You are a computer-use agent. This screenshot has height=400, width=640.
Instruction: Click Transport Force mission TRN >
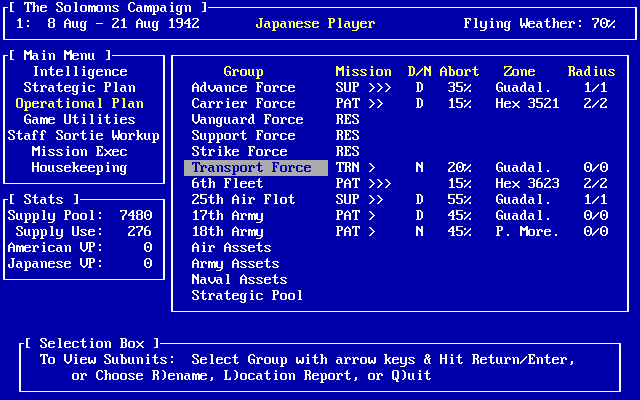355,167
